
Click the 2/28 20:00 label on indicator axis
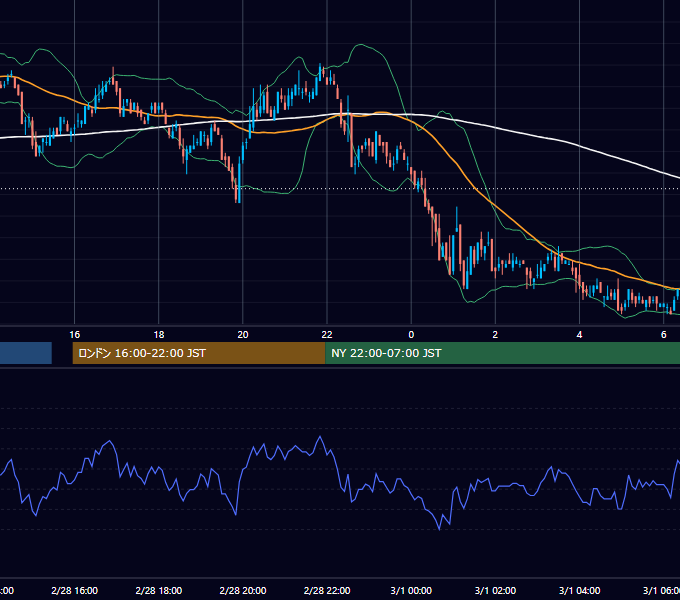(243, 590)
